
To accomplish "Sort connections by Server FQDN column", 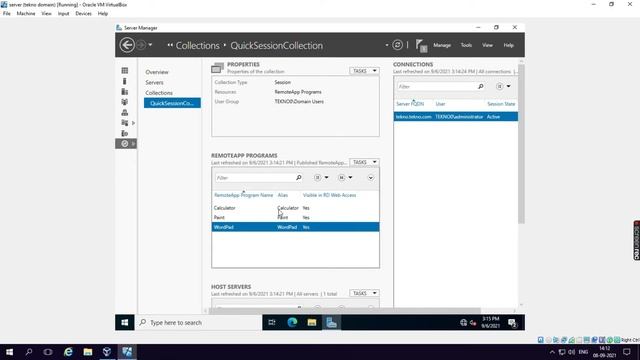I will point(410,104).
